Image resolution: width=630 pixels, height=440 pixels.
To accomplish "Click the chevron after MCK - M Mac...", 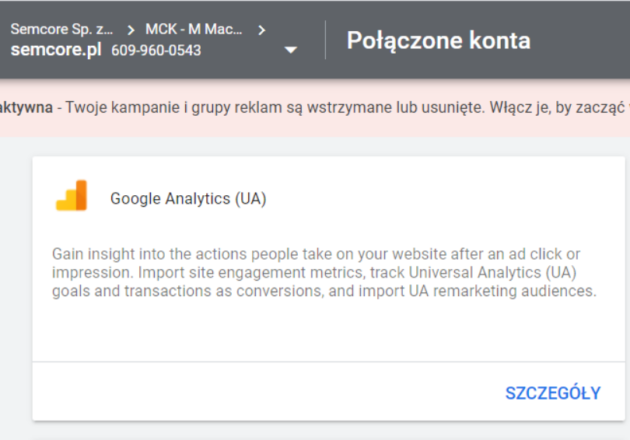I will tap(262, 30).
